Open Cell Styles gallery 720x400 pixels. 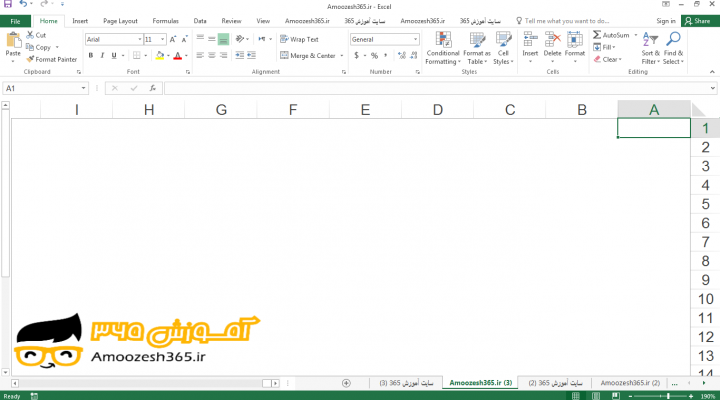tap(503, 48)
